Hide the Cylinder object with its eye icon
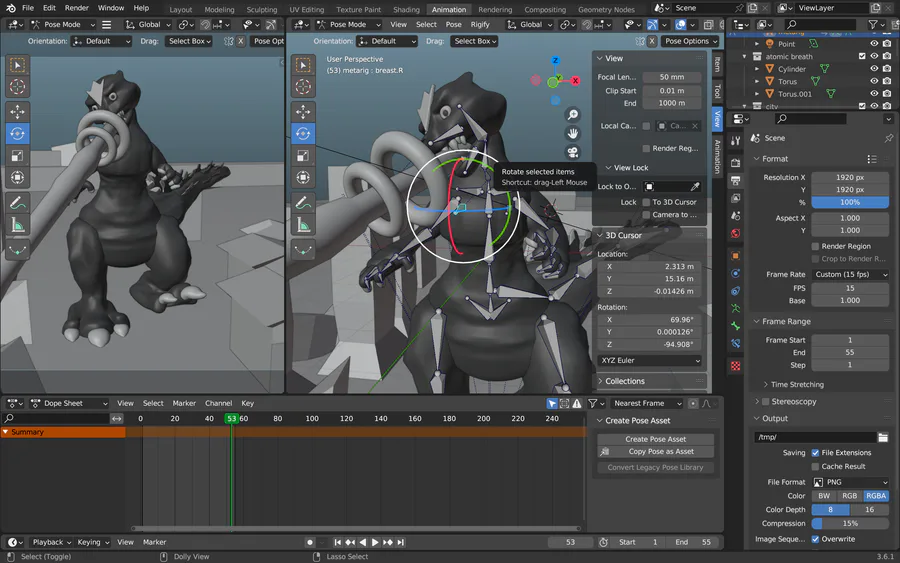The width and height of the screenshot is (900, 563). click(x=874, y=69)
